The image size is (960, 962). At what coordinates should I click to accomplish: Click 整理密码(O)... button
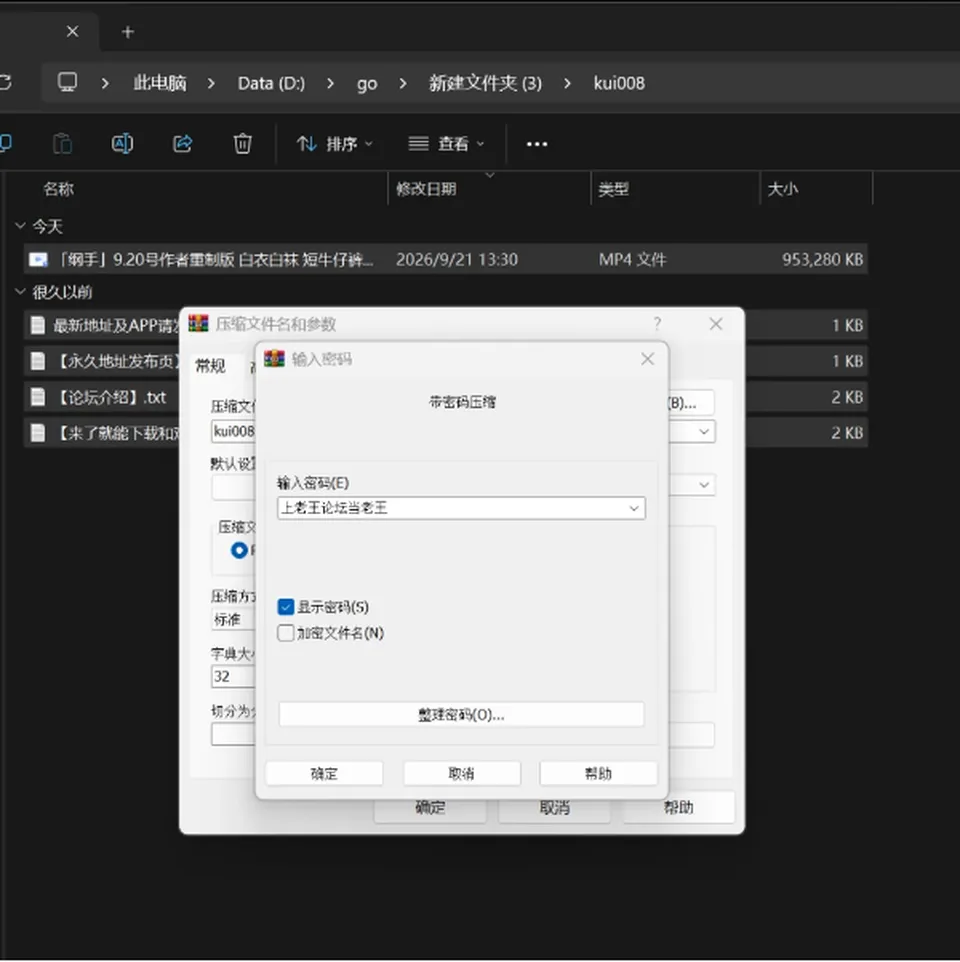click(461, 715)
